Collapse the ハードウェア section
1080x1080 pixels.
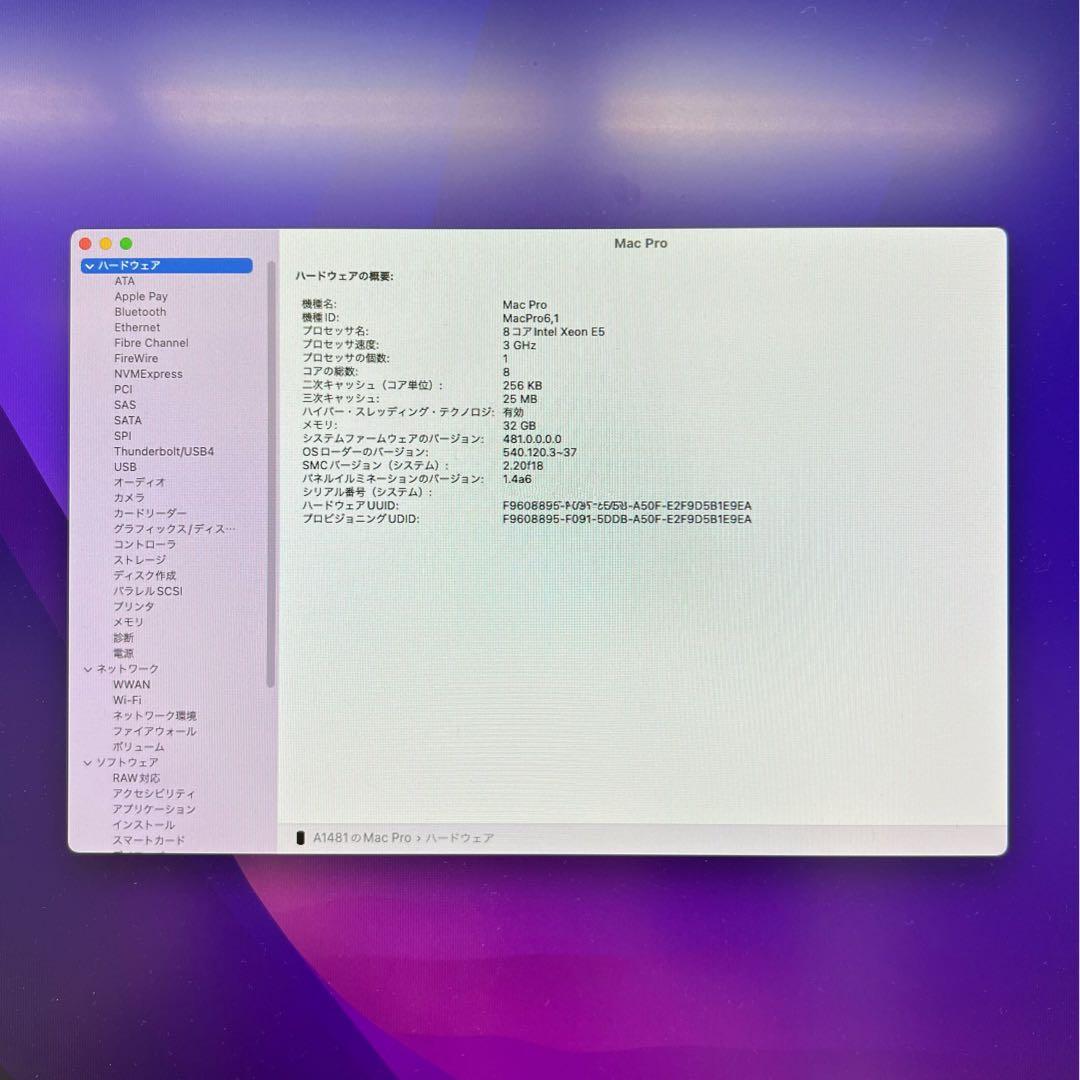[x=89, y=265]
